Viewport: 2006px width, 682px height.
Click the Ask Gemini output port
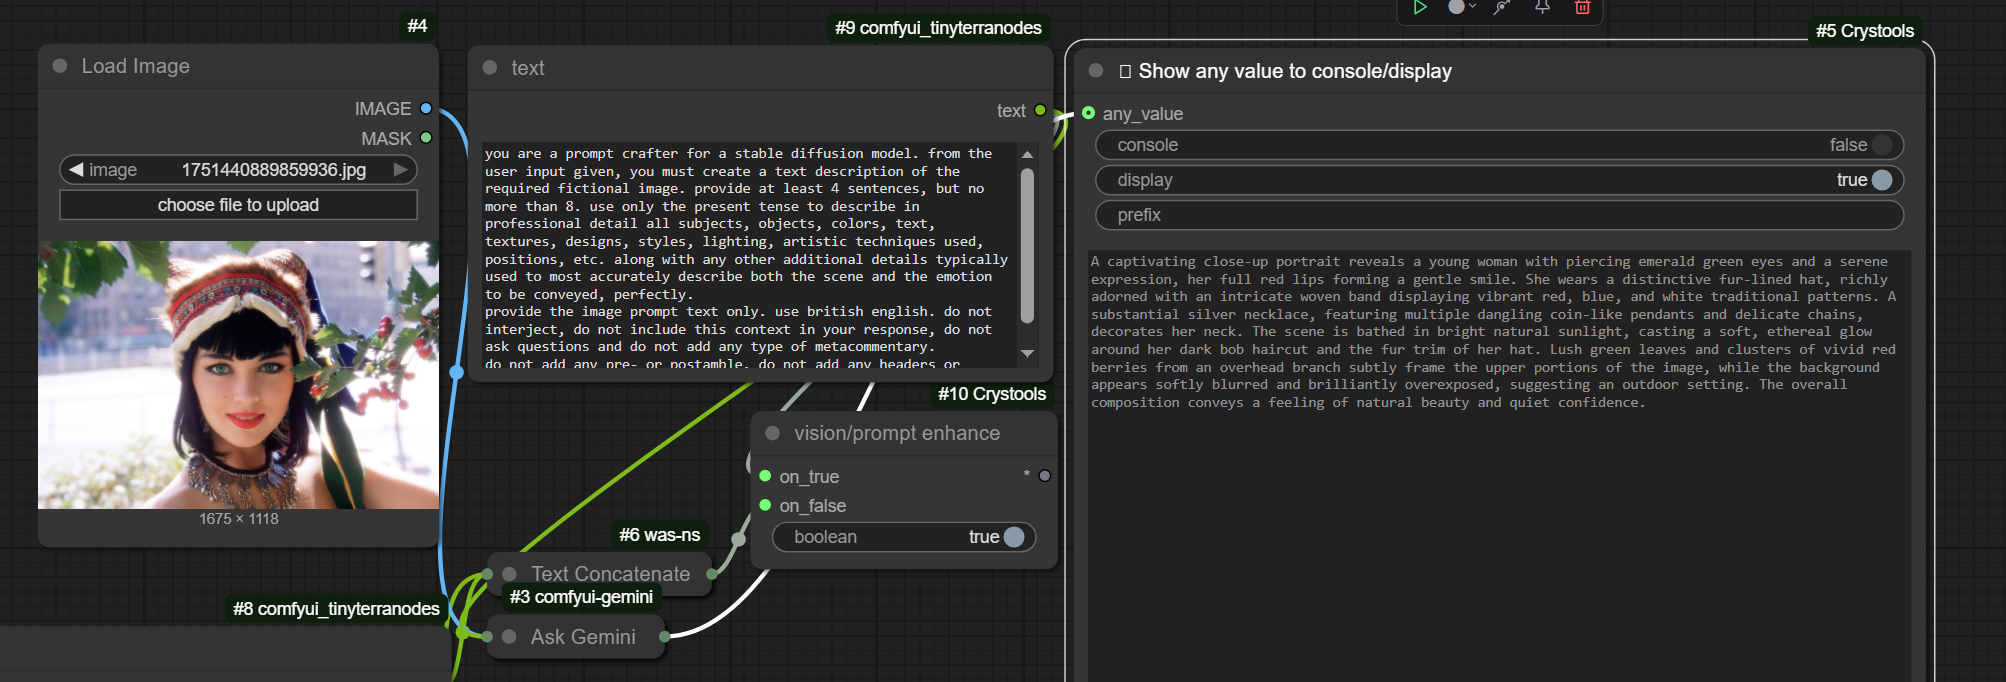pyautogui.click(x=664, y=636)
